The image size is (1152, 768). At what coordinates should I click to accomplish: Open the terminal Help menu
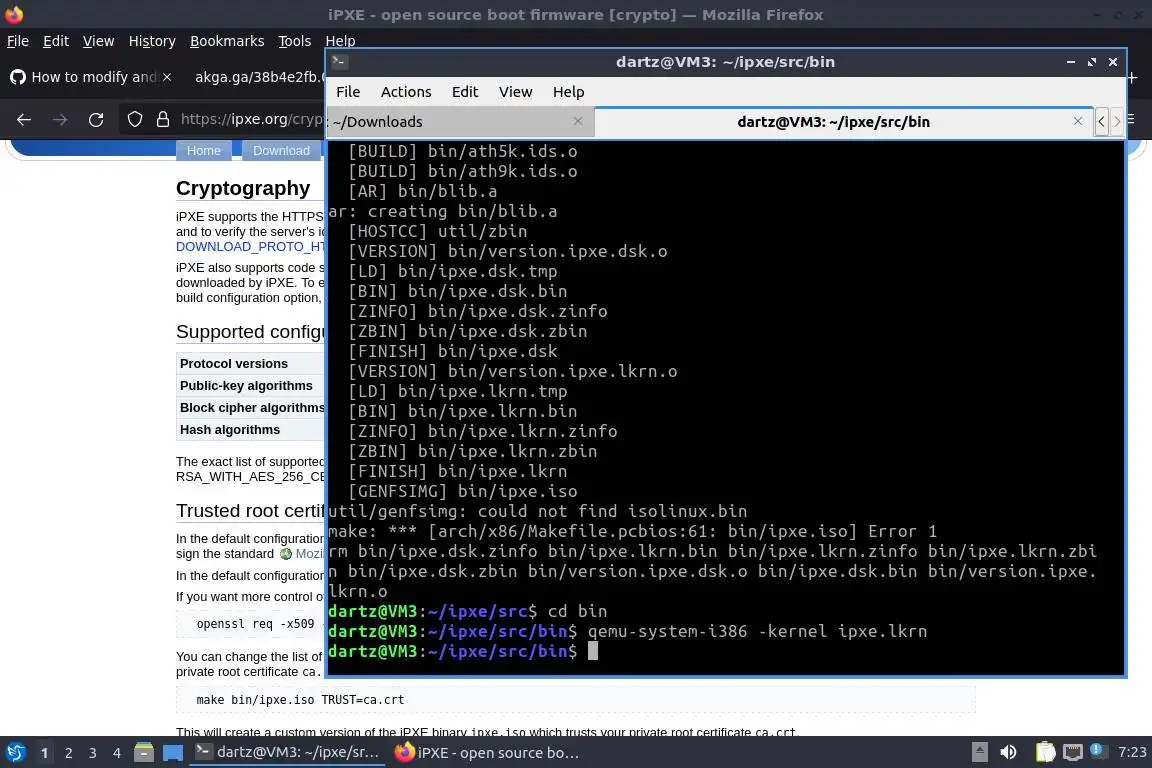click(568, 92)
